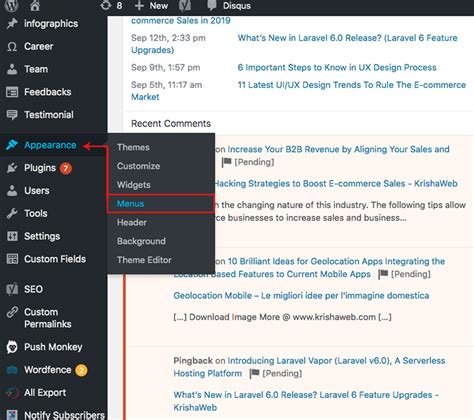
Task: Click the Plugins plug icon
Action: click(12, 168)
